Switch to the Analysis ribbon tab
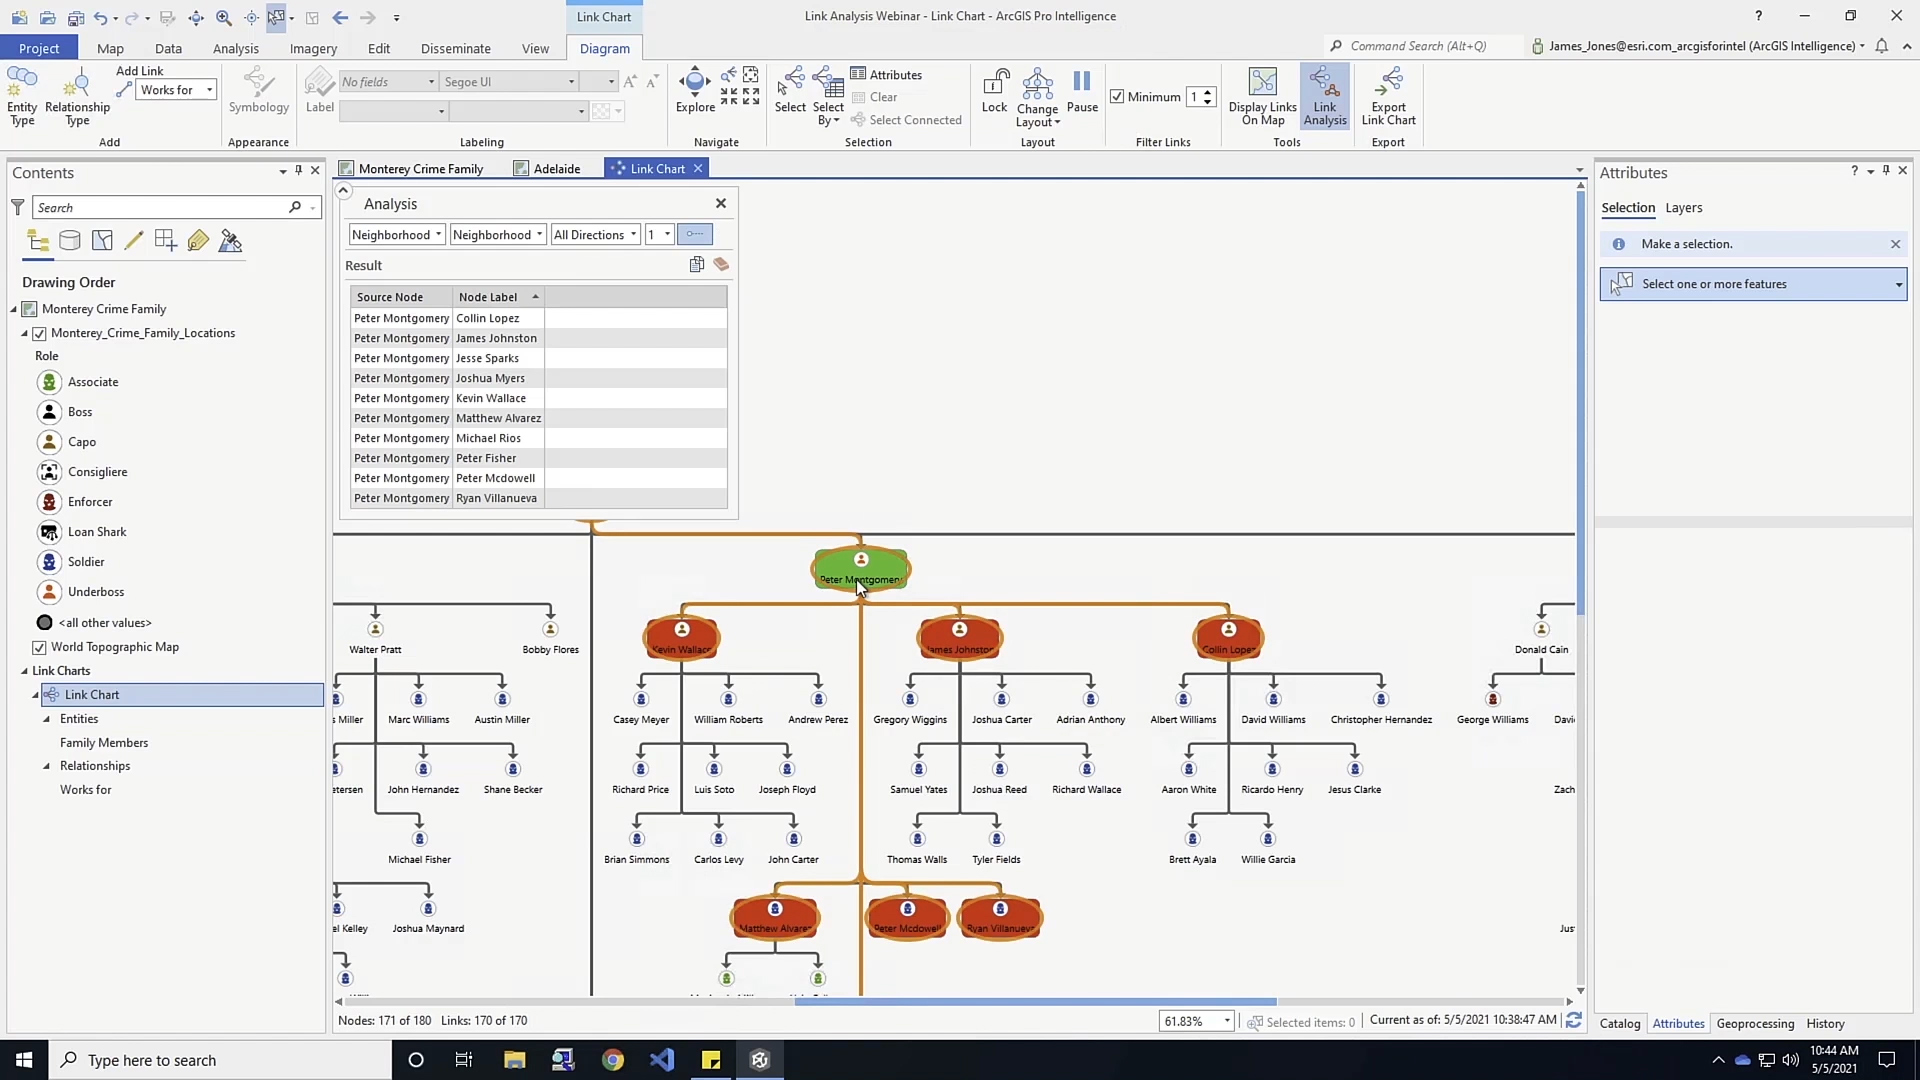 point(235,48)
